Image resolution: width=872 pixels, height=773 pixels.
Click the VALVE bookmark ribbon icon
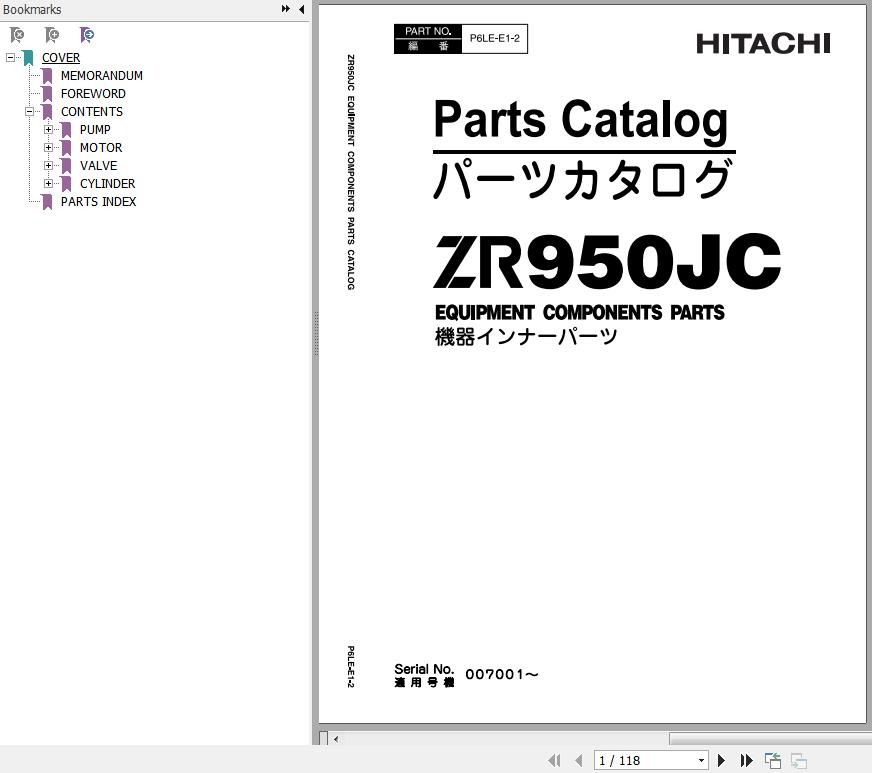[x=66, y=165]
